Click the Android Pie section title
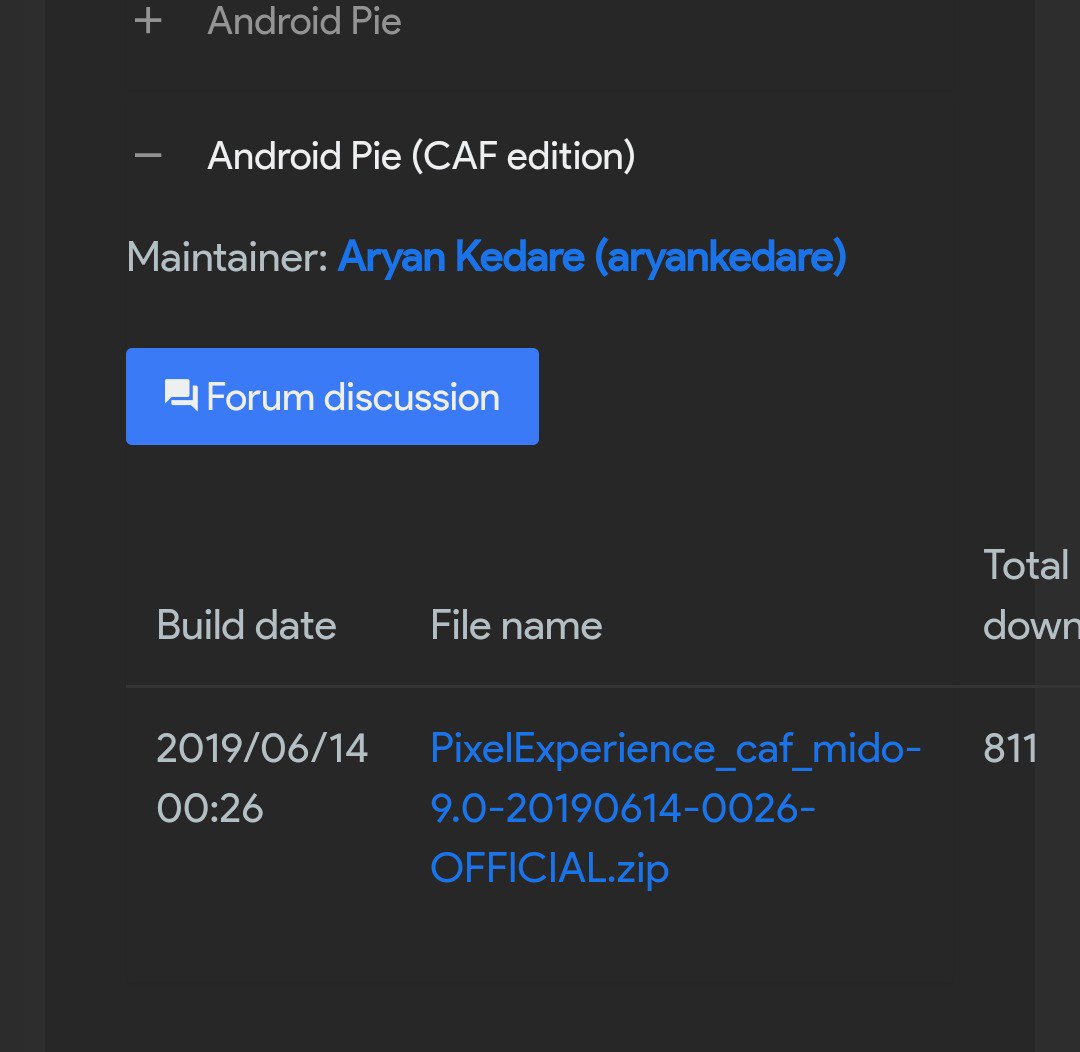 (304, 21)
